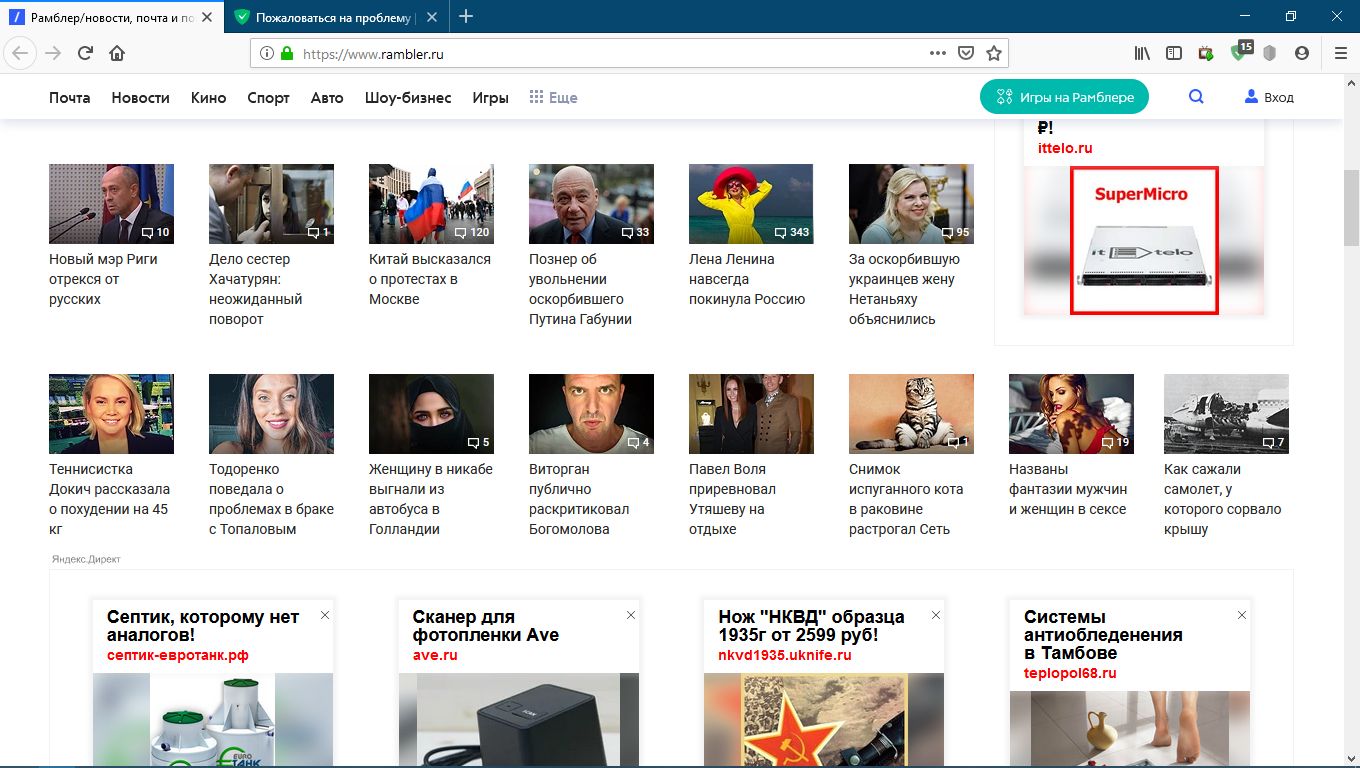Reload the current page
This screenshot has width=1360, height=768.
(x=85, y=53)
